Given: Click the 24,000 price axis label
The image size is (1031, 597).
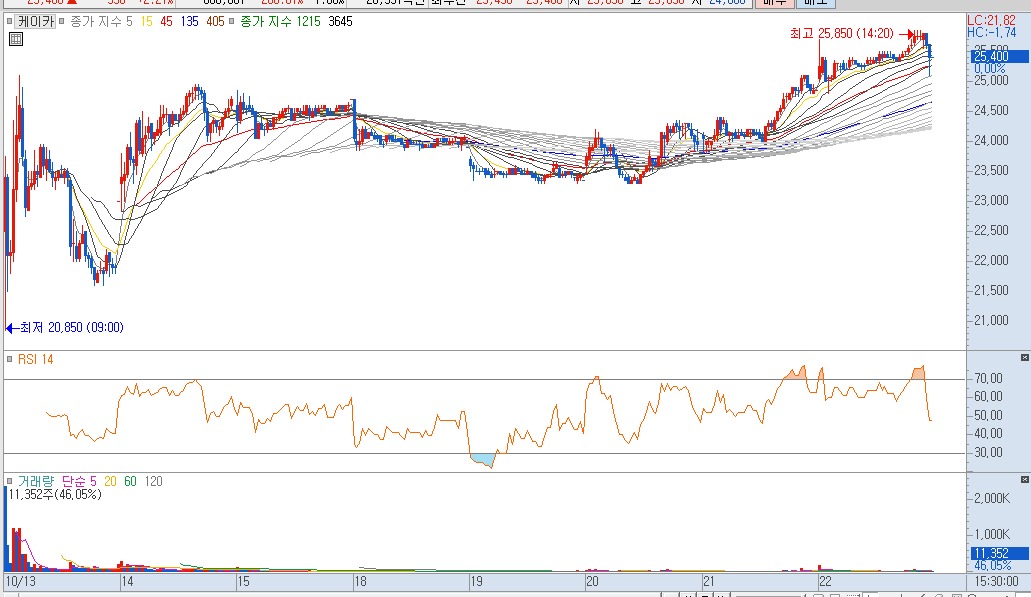Looking at the screenshot, I should (x=991, y=140).
